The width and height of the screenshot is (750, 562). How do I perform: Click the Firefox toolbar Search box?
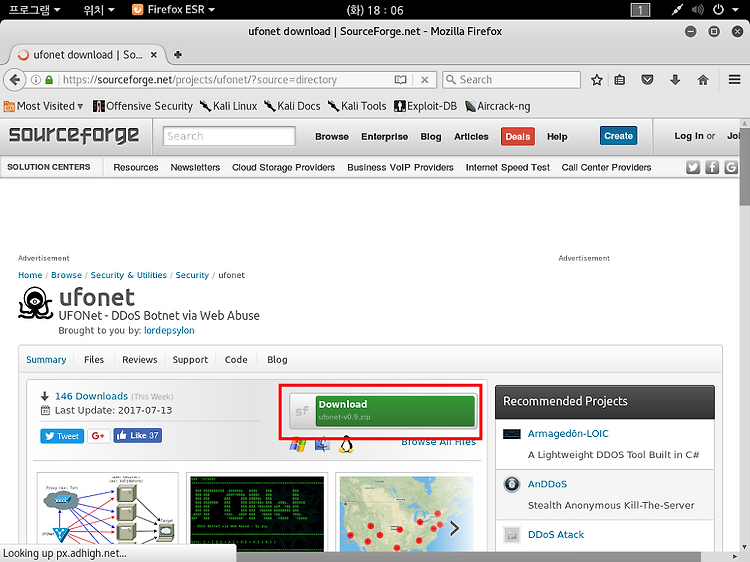coord(511,80)
